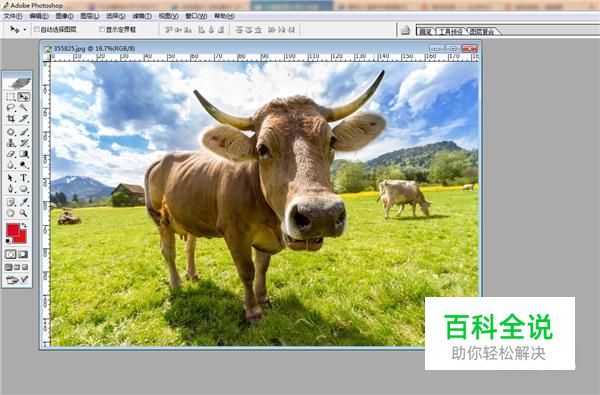Select the Hand tool

(x=11, y=213)
